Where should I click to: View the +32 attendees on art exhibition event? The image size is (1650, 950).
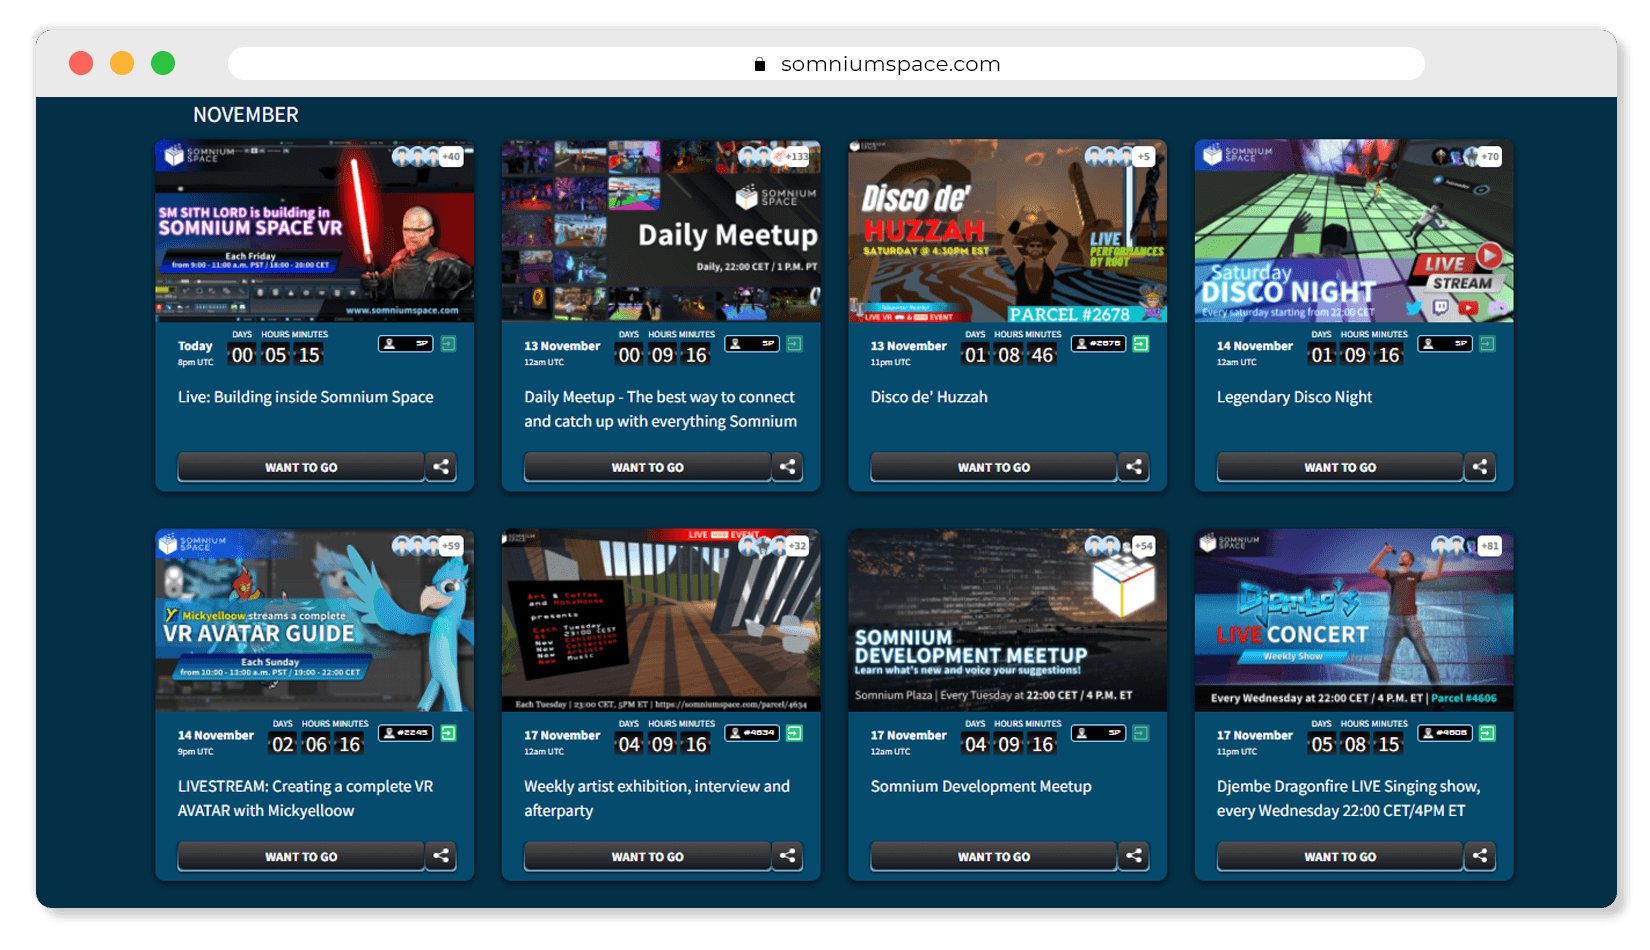(797, 546)
